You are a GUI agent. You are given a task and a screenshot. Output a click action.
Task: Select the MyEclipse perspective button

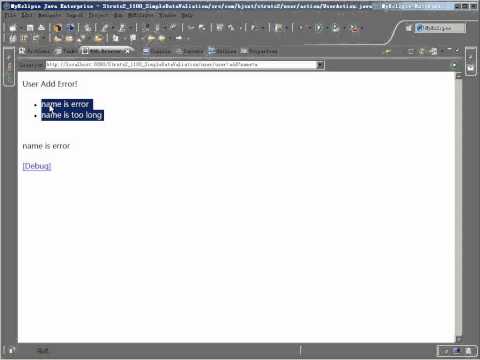point(440,28)
